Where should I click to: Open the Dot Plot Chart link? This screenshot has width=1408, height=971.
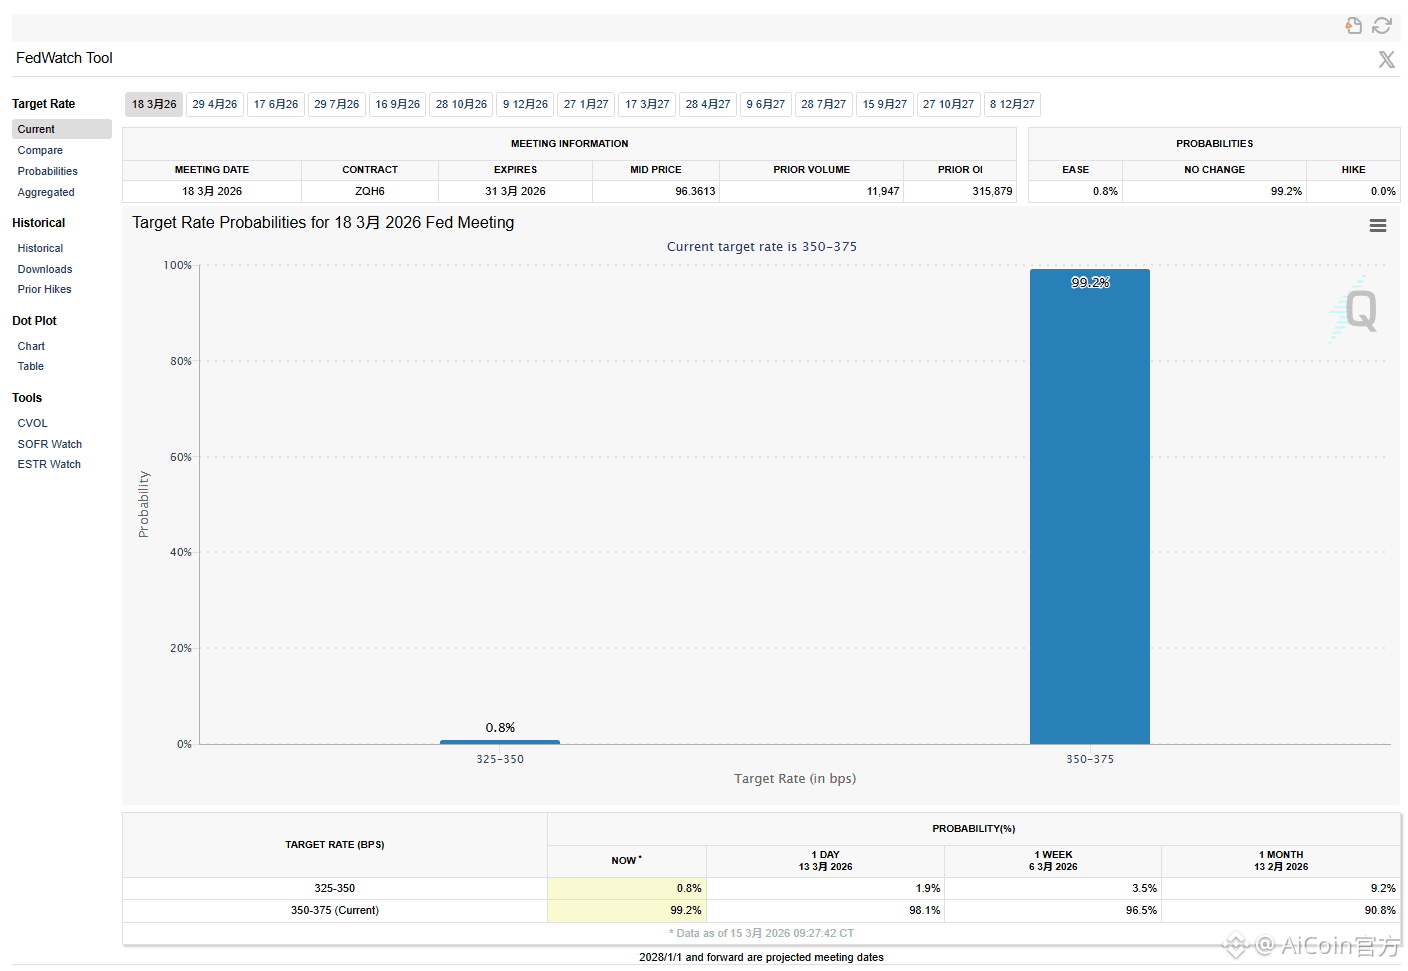pyautogui.click(x=31, y=347)
